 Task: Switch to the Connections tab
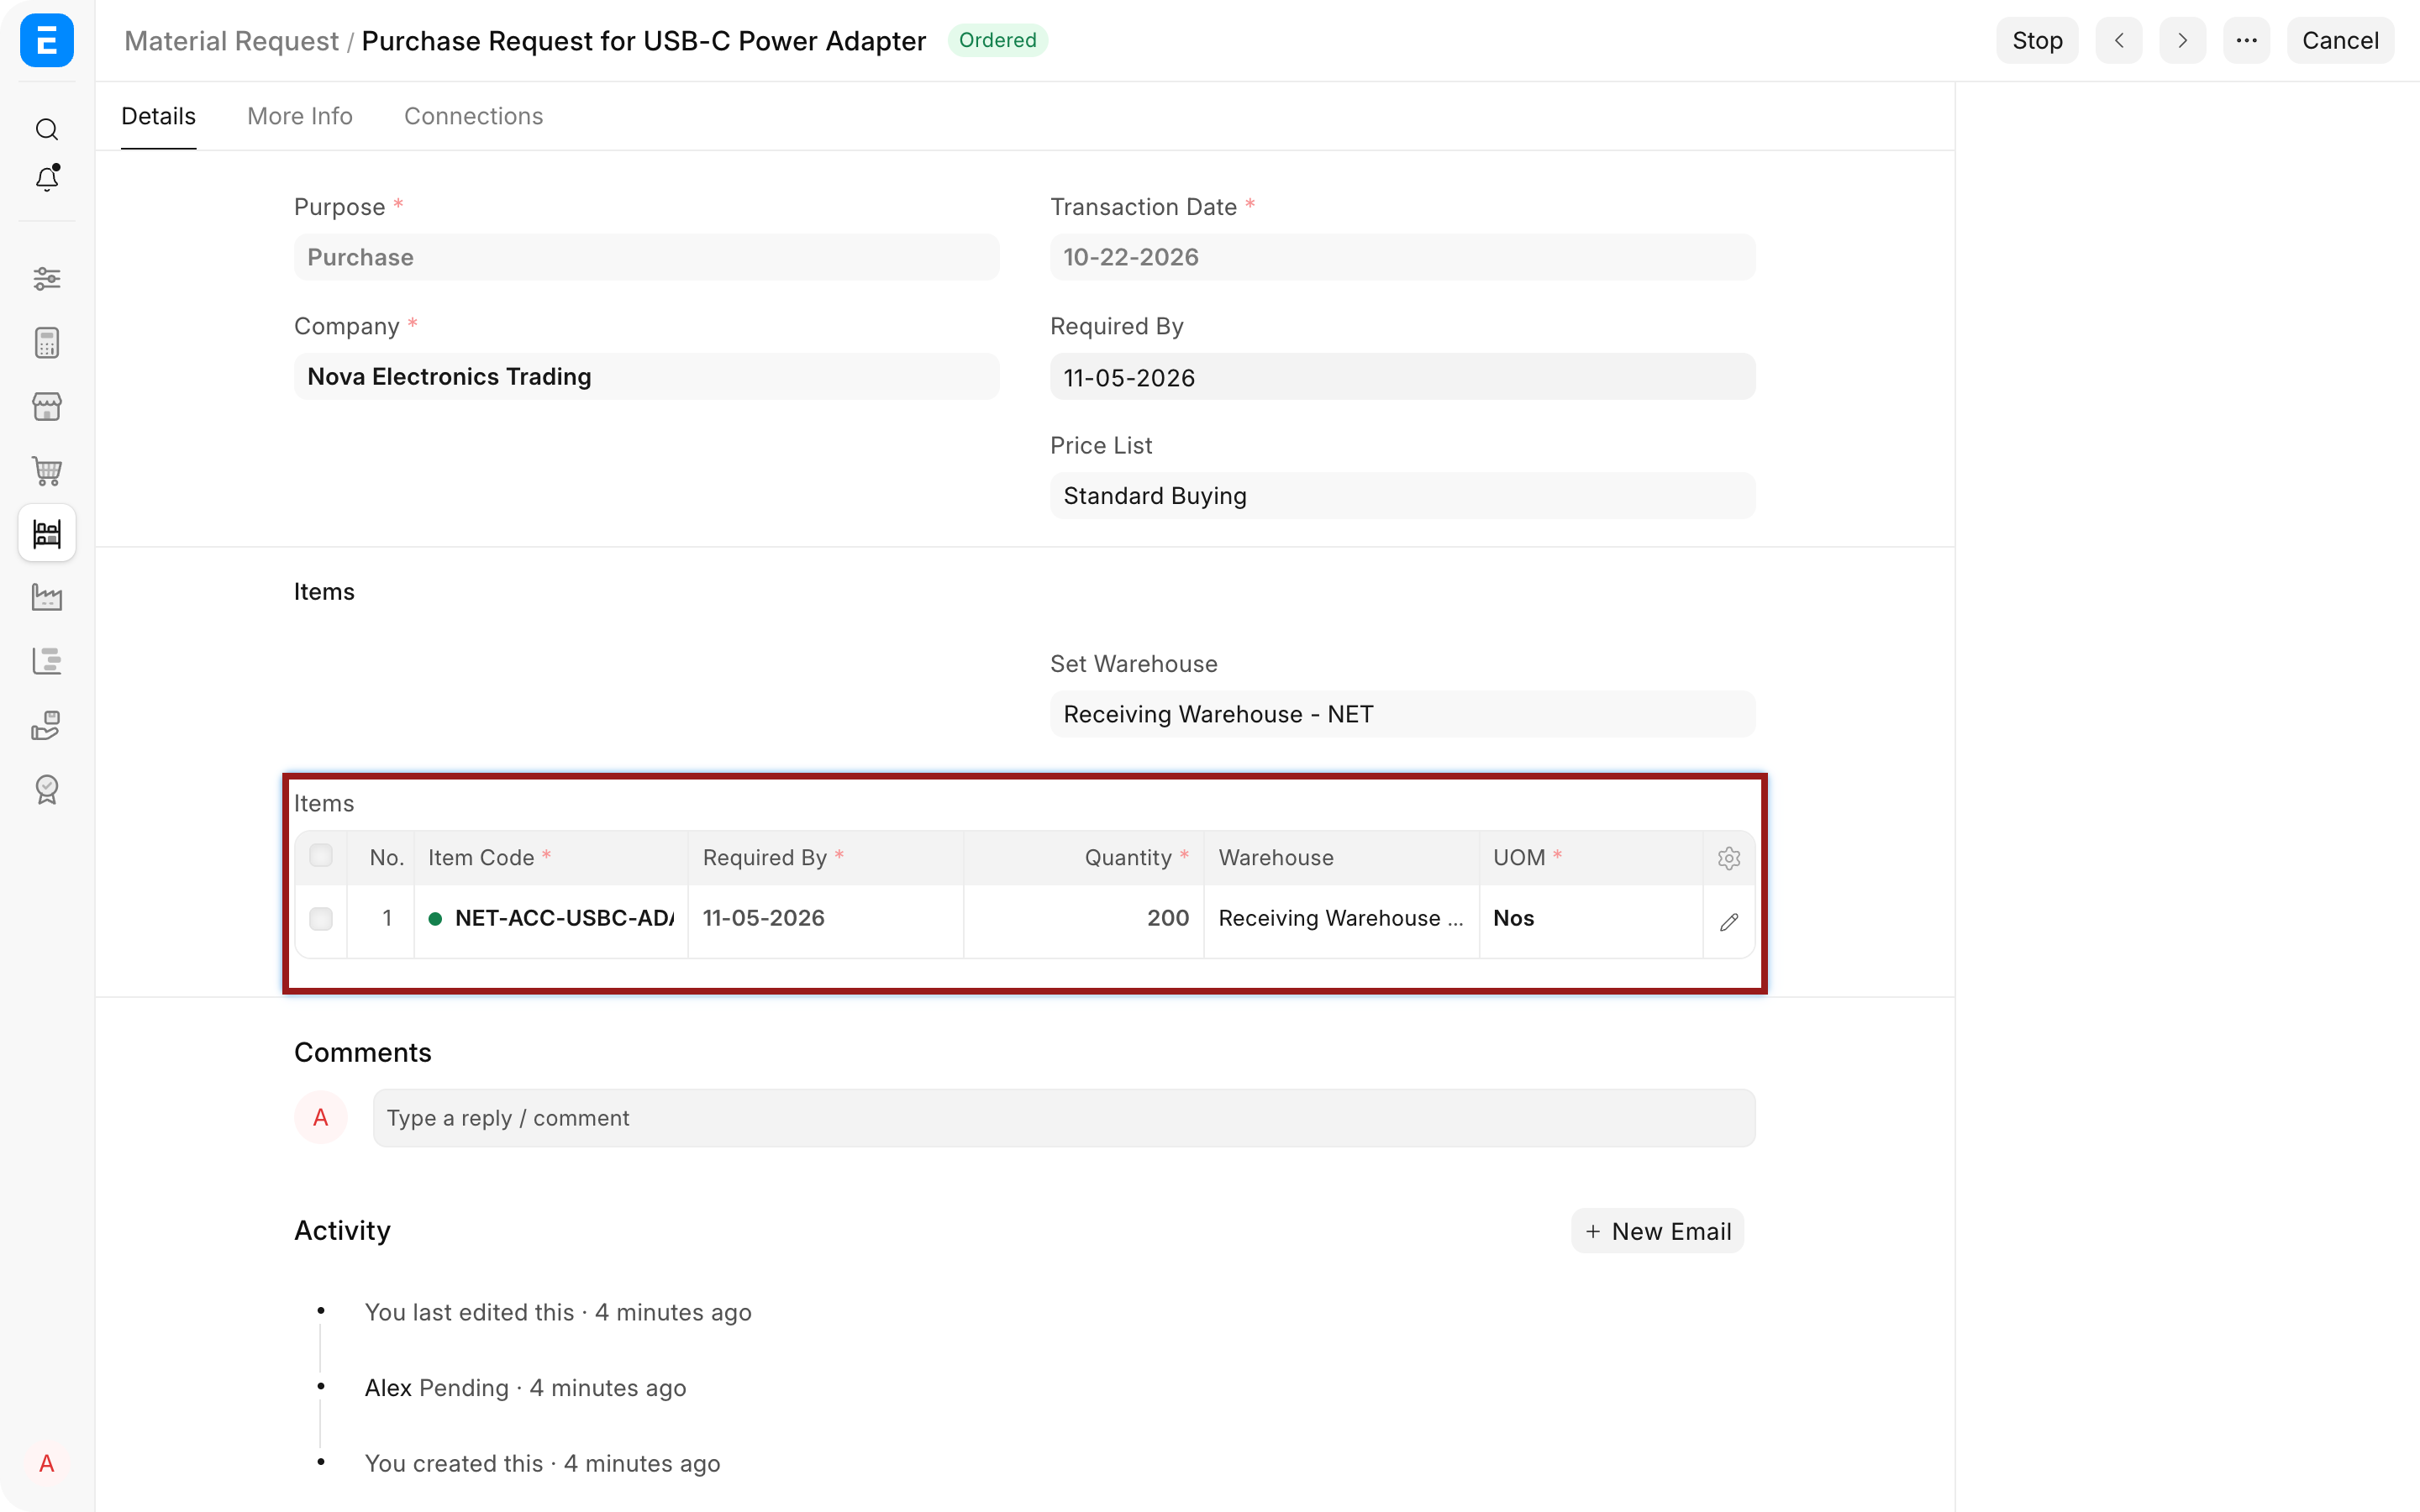tap(474, 116)
